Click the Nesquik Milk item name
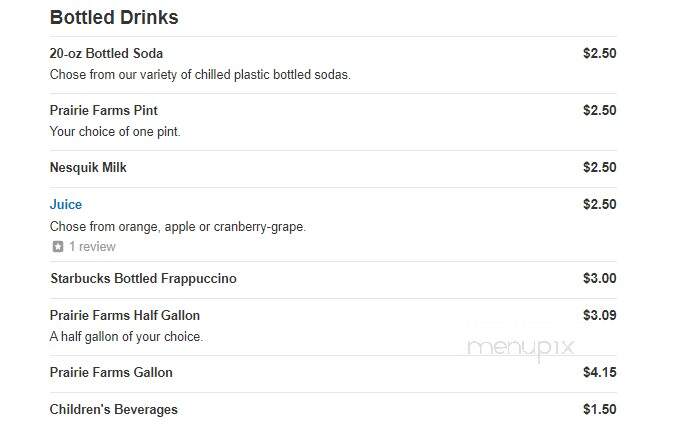Viewport: 700px width, 430px height. click(x=88, y=167)
